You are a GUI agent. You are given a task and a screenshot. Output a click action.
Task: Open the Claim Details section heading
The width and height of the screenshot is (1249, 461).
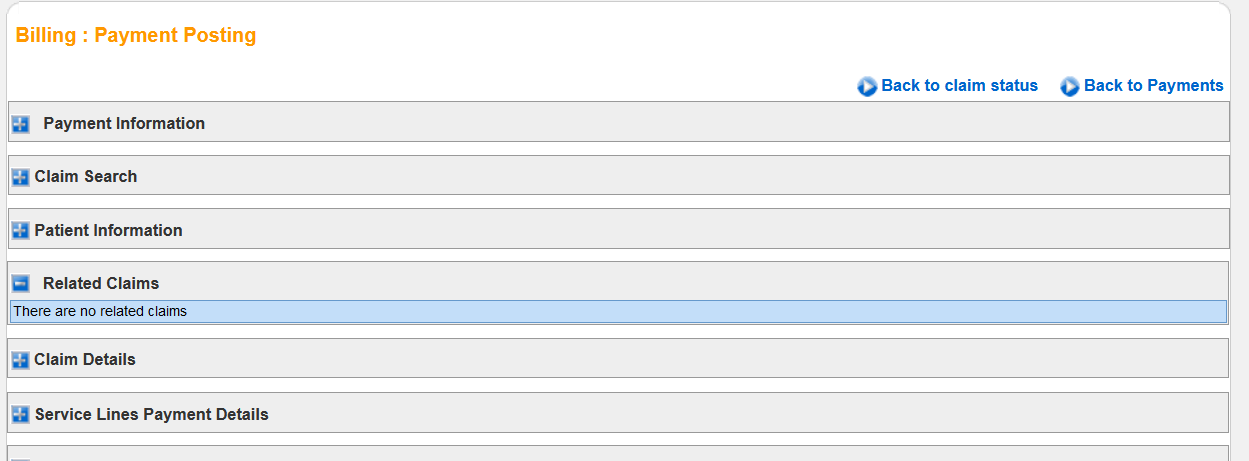pyautogui.click(x=85, y=360)
